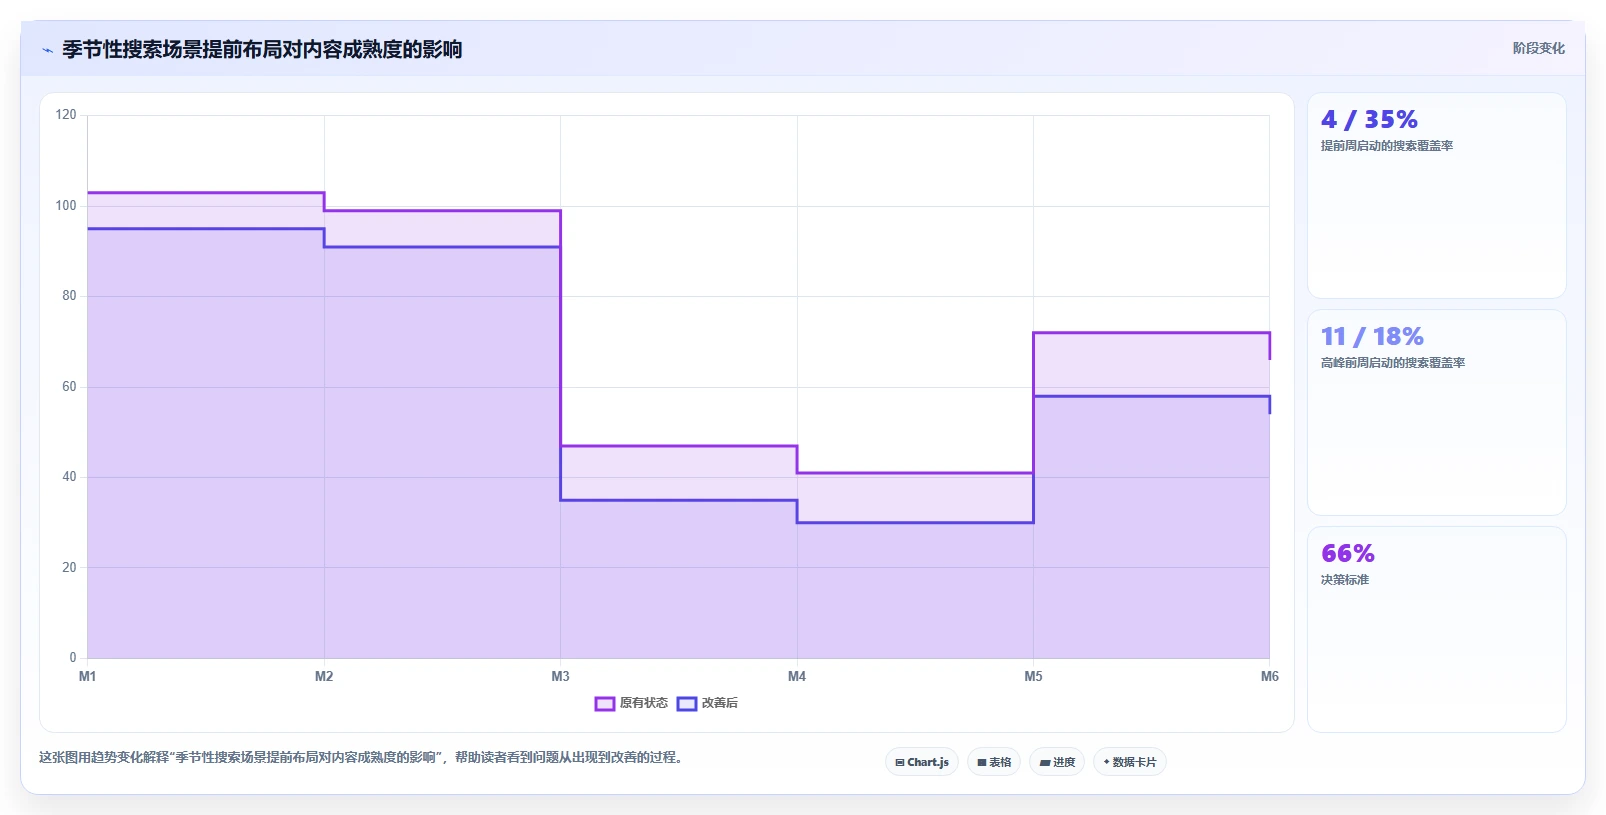
Task: Click the 66% metric value
Action: pyautogui.click(x=1348, y=554)
